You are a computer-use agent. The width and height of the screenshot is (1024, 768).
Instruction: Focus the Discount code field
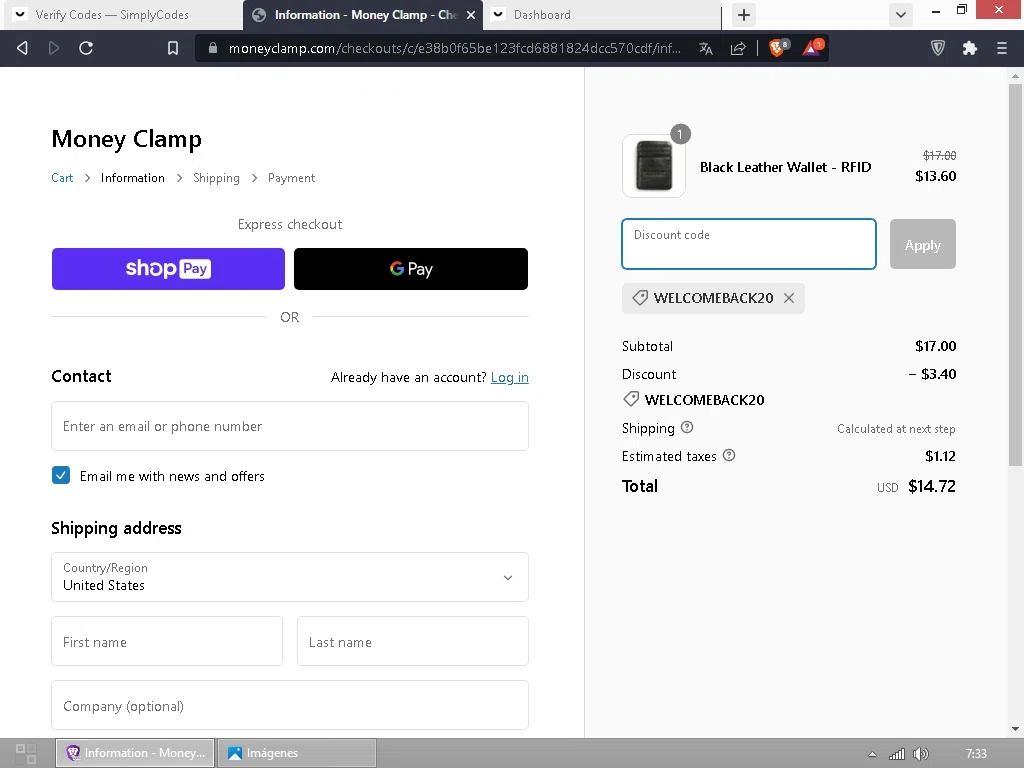click(748, 244)
